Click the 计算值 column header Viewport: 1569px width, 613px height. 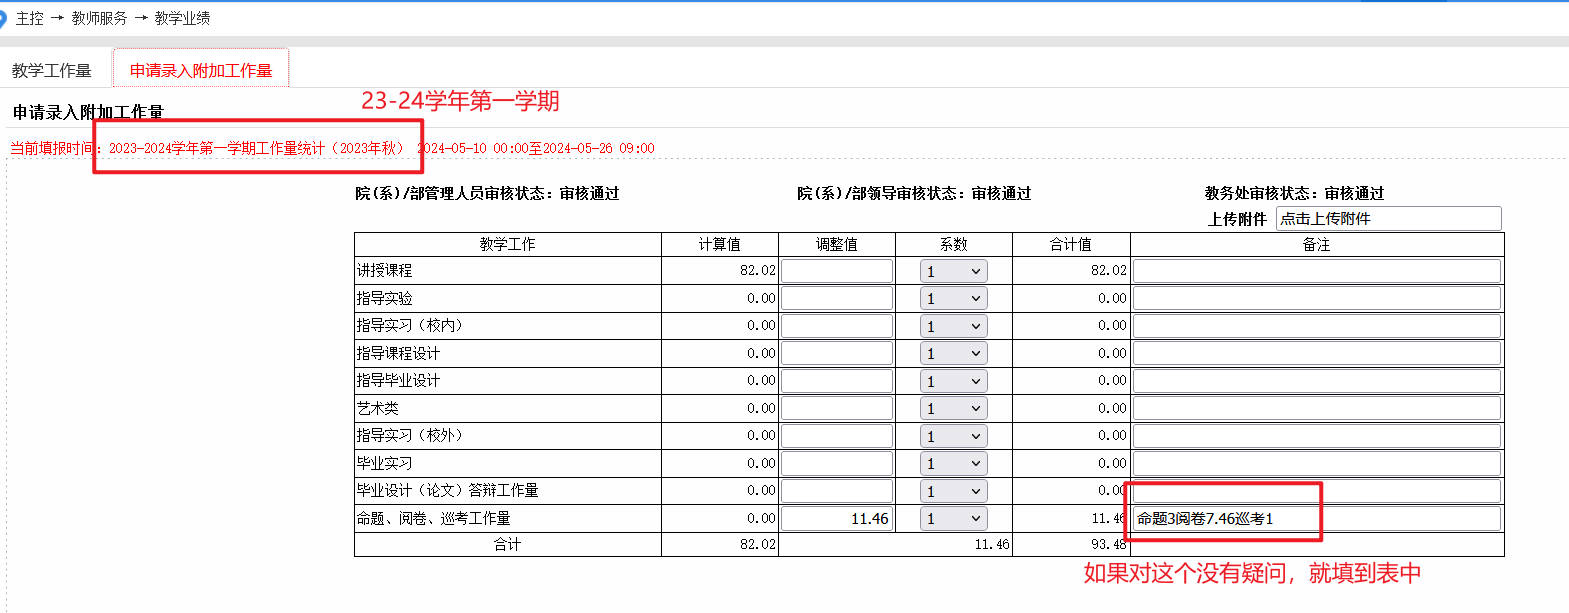(x=720, y=244)
